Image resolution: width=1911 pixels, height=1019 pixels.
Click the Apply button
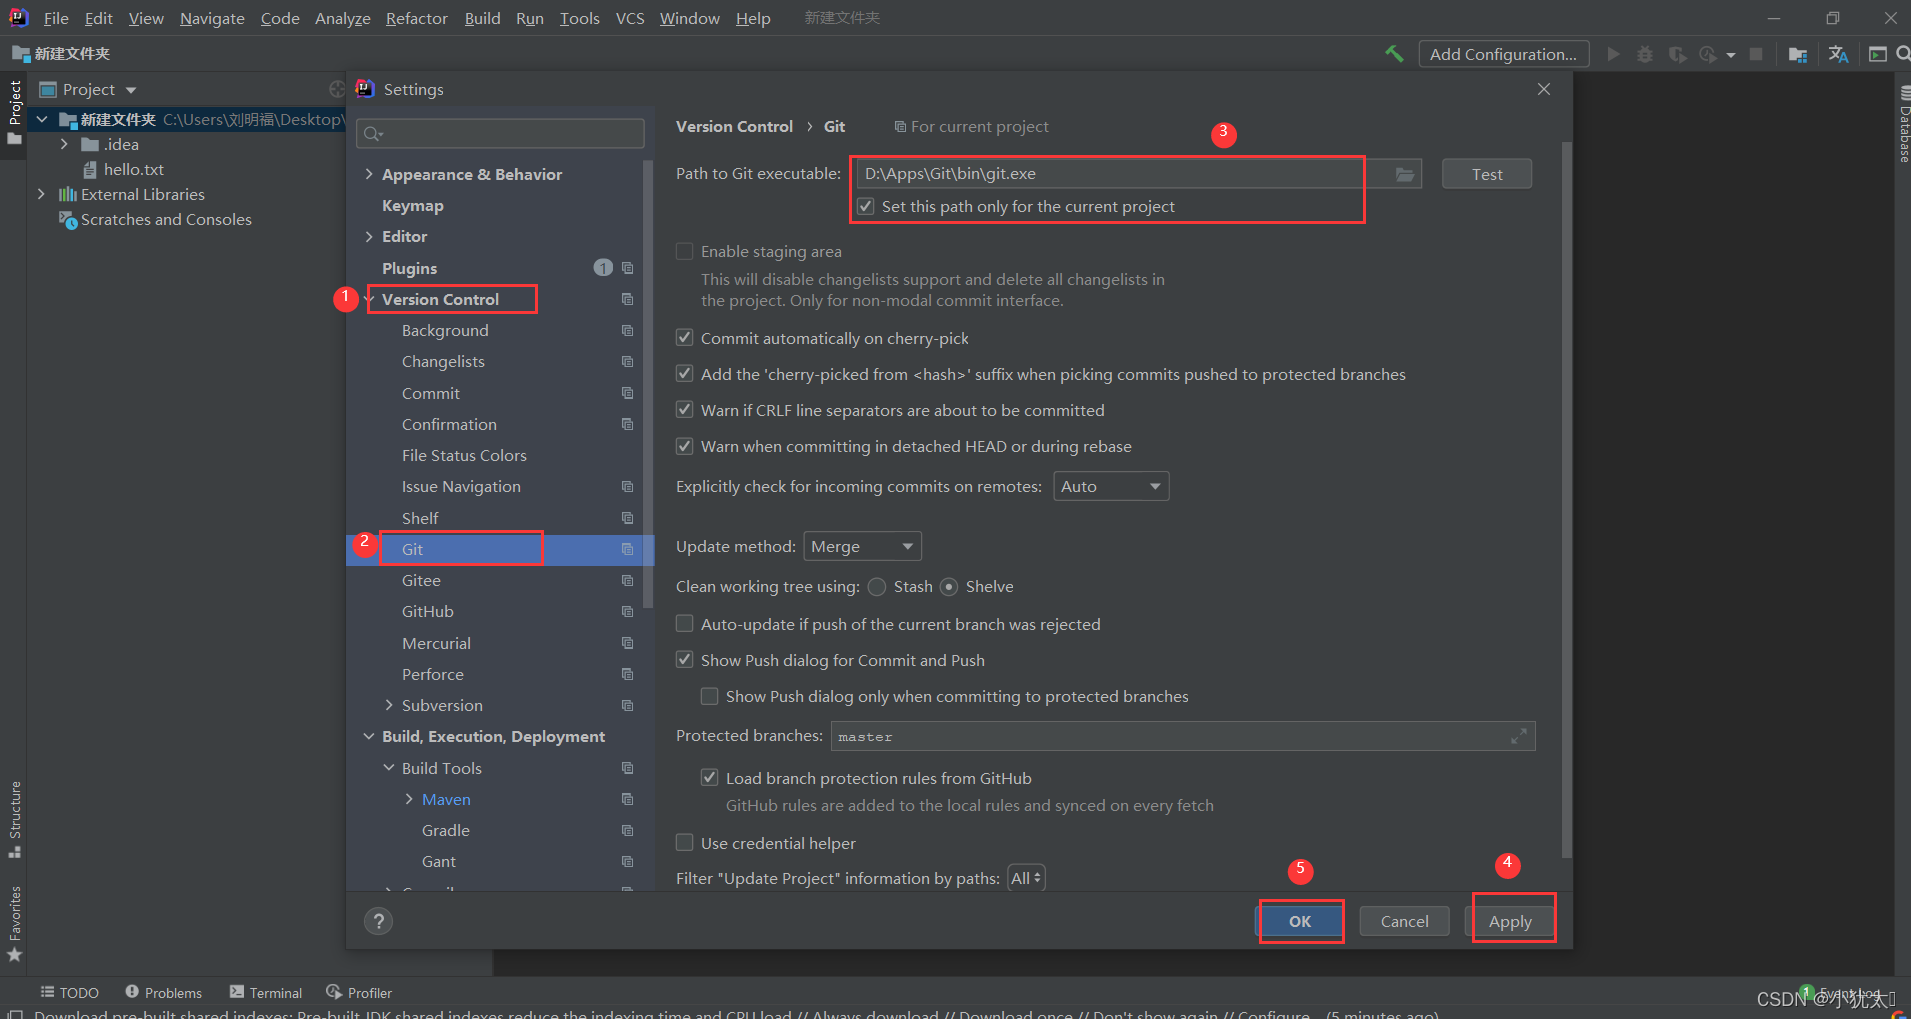1510,921
